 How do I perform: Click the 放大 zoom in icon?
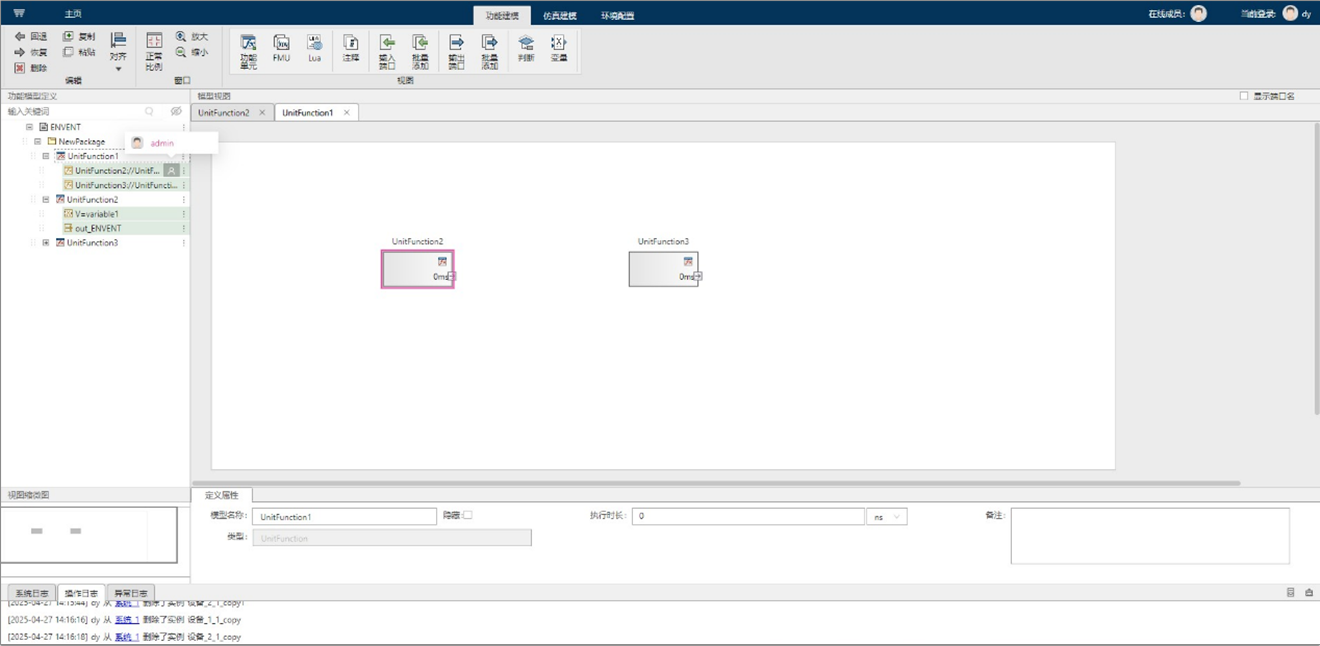192,36
